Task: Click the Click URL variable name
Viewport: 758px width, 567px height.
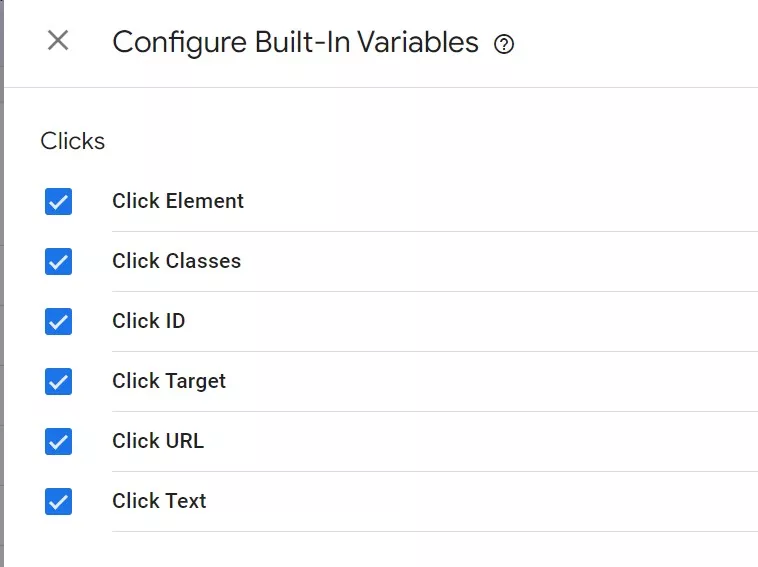Action: (158, 441)
